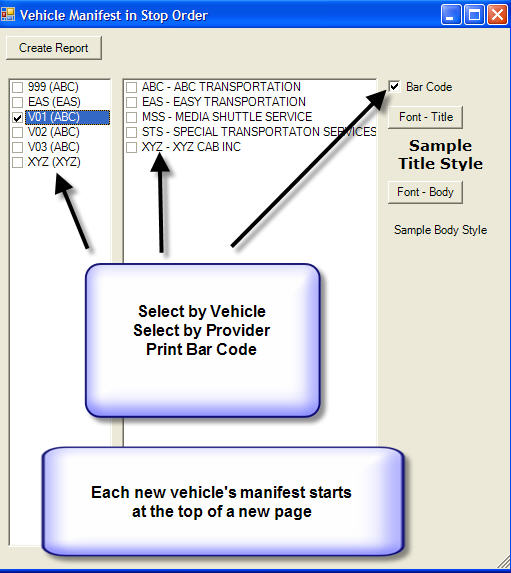Uncheck the V01 (ABC) vehicle
The height and width of the screenshot is (573, 511).
click(x=18, y=117)
